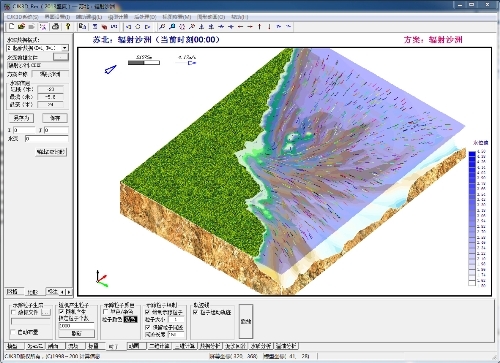This screenshot has height=363, width=500.
Task: Click the New file toolbar icon
Action: click(12, 27)
